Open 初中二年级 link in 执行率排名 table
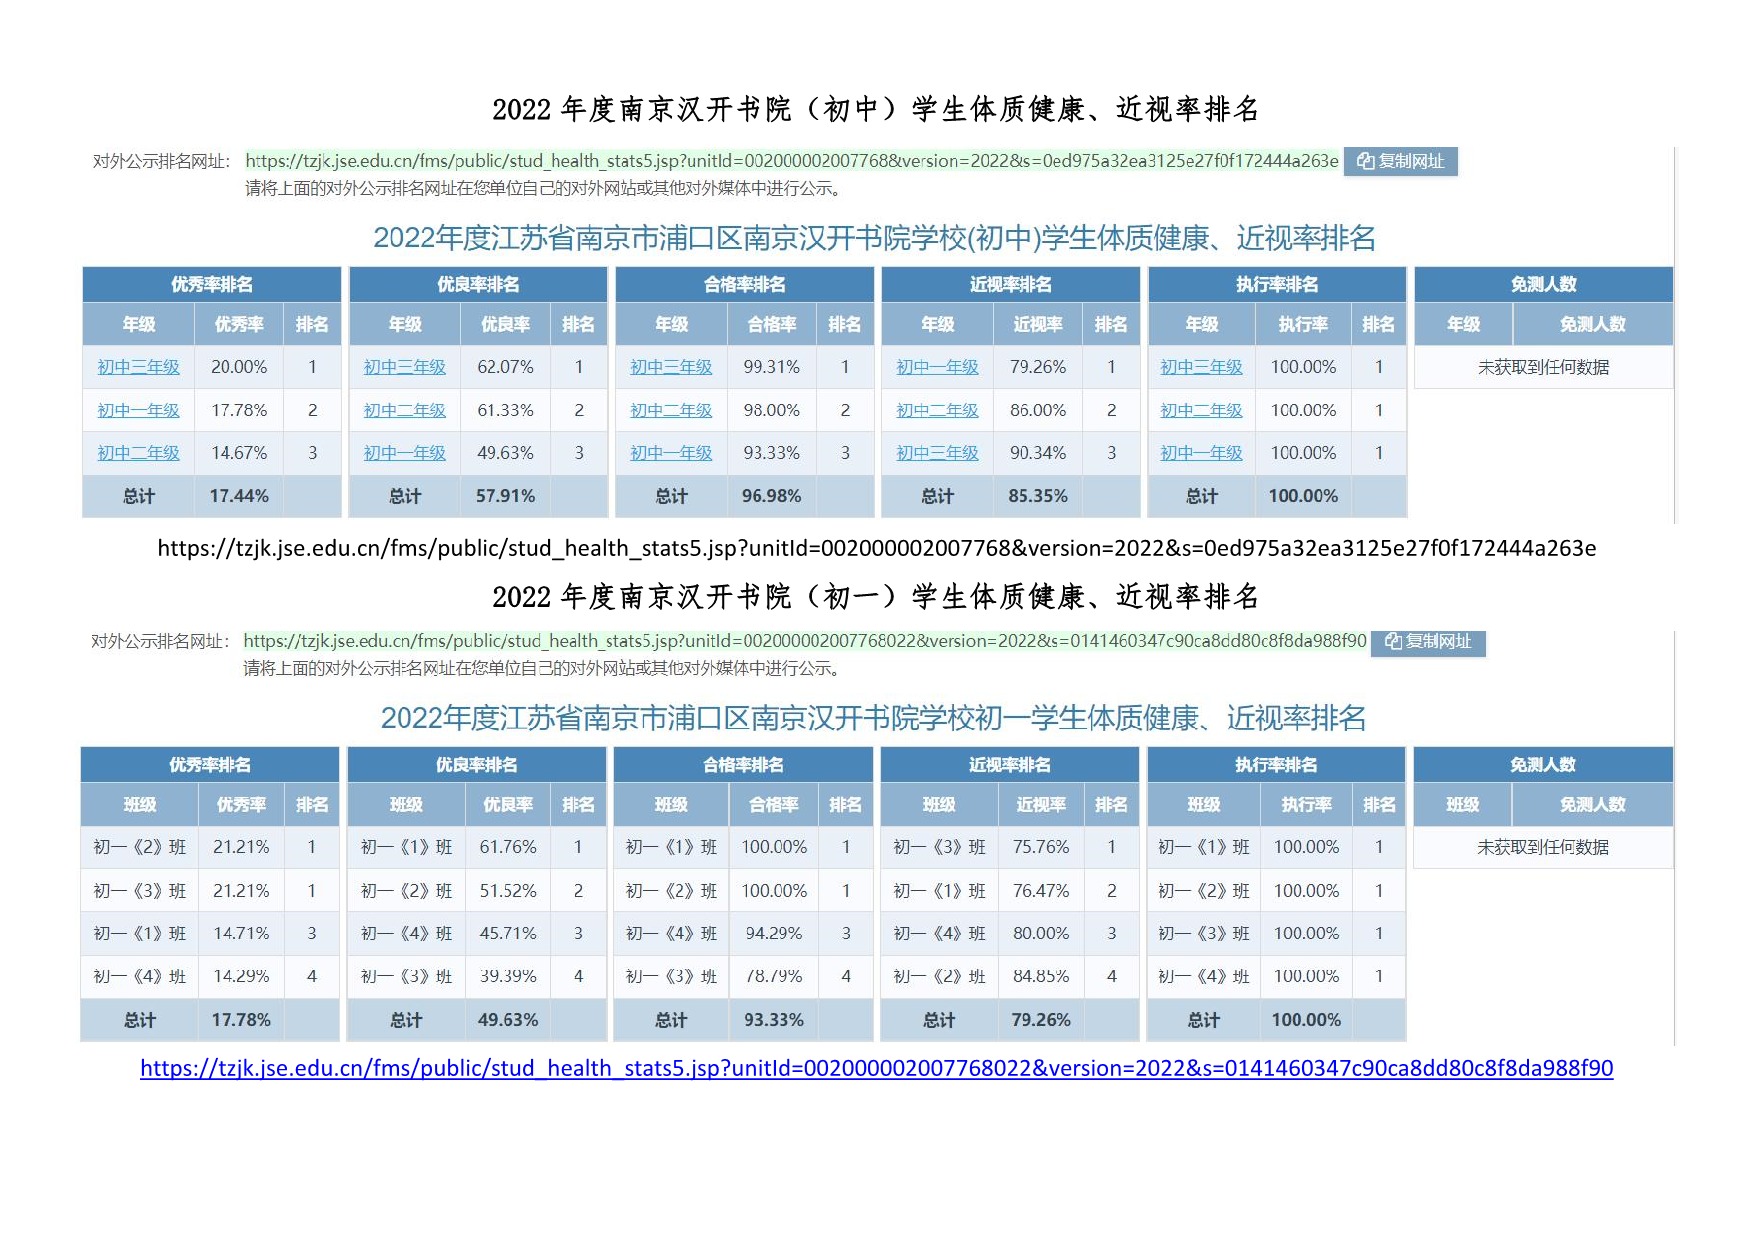Viewport: 1754px width, 1241px height. click(1202, 410)
